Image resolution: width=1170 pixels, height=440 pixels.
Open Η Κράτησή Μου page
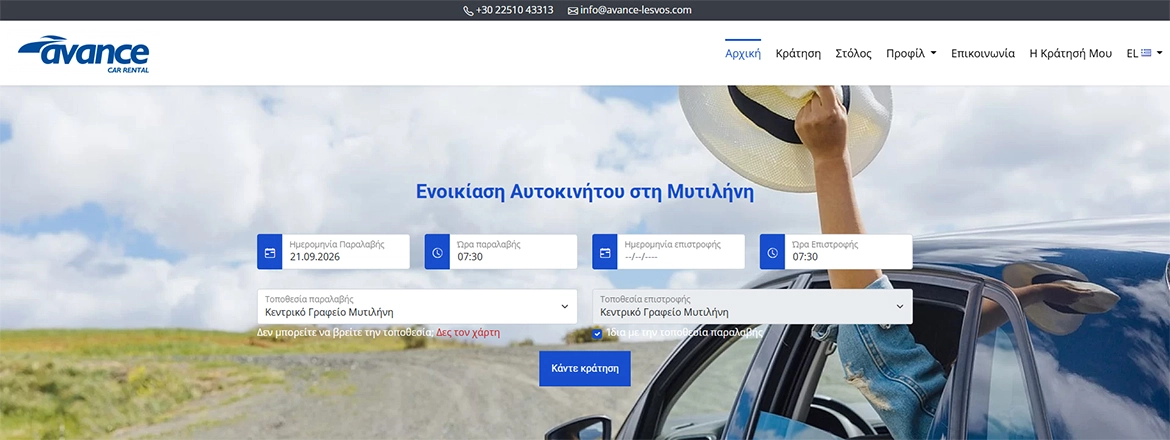point(1070,54)
